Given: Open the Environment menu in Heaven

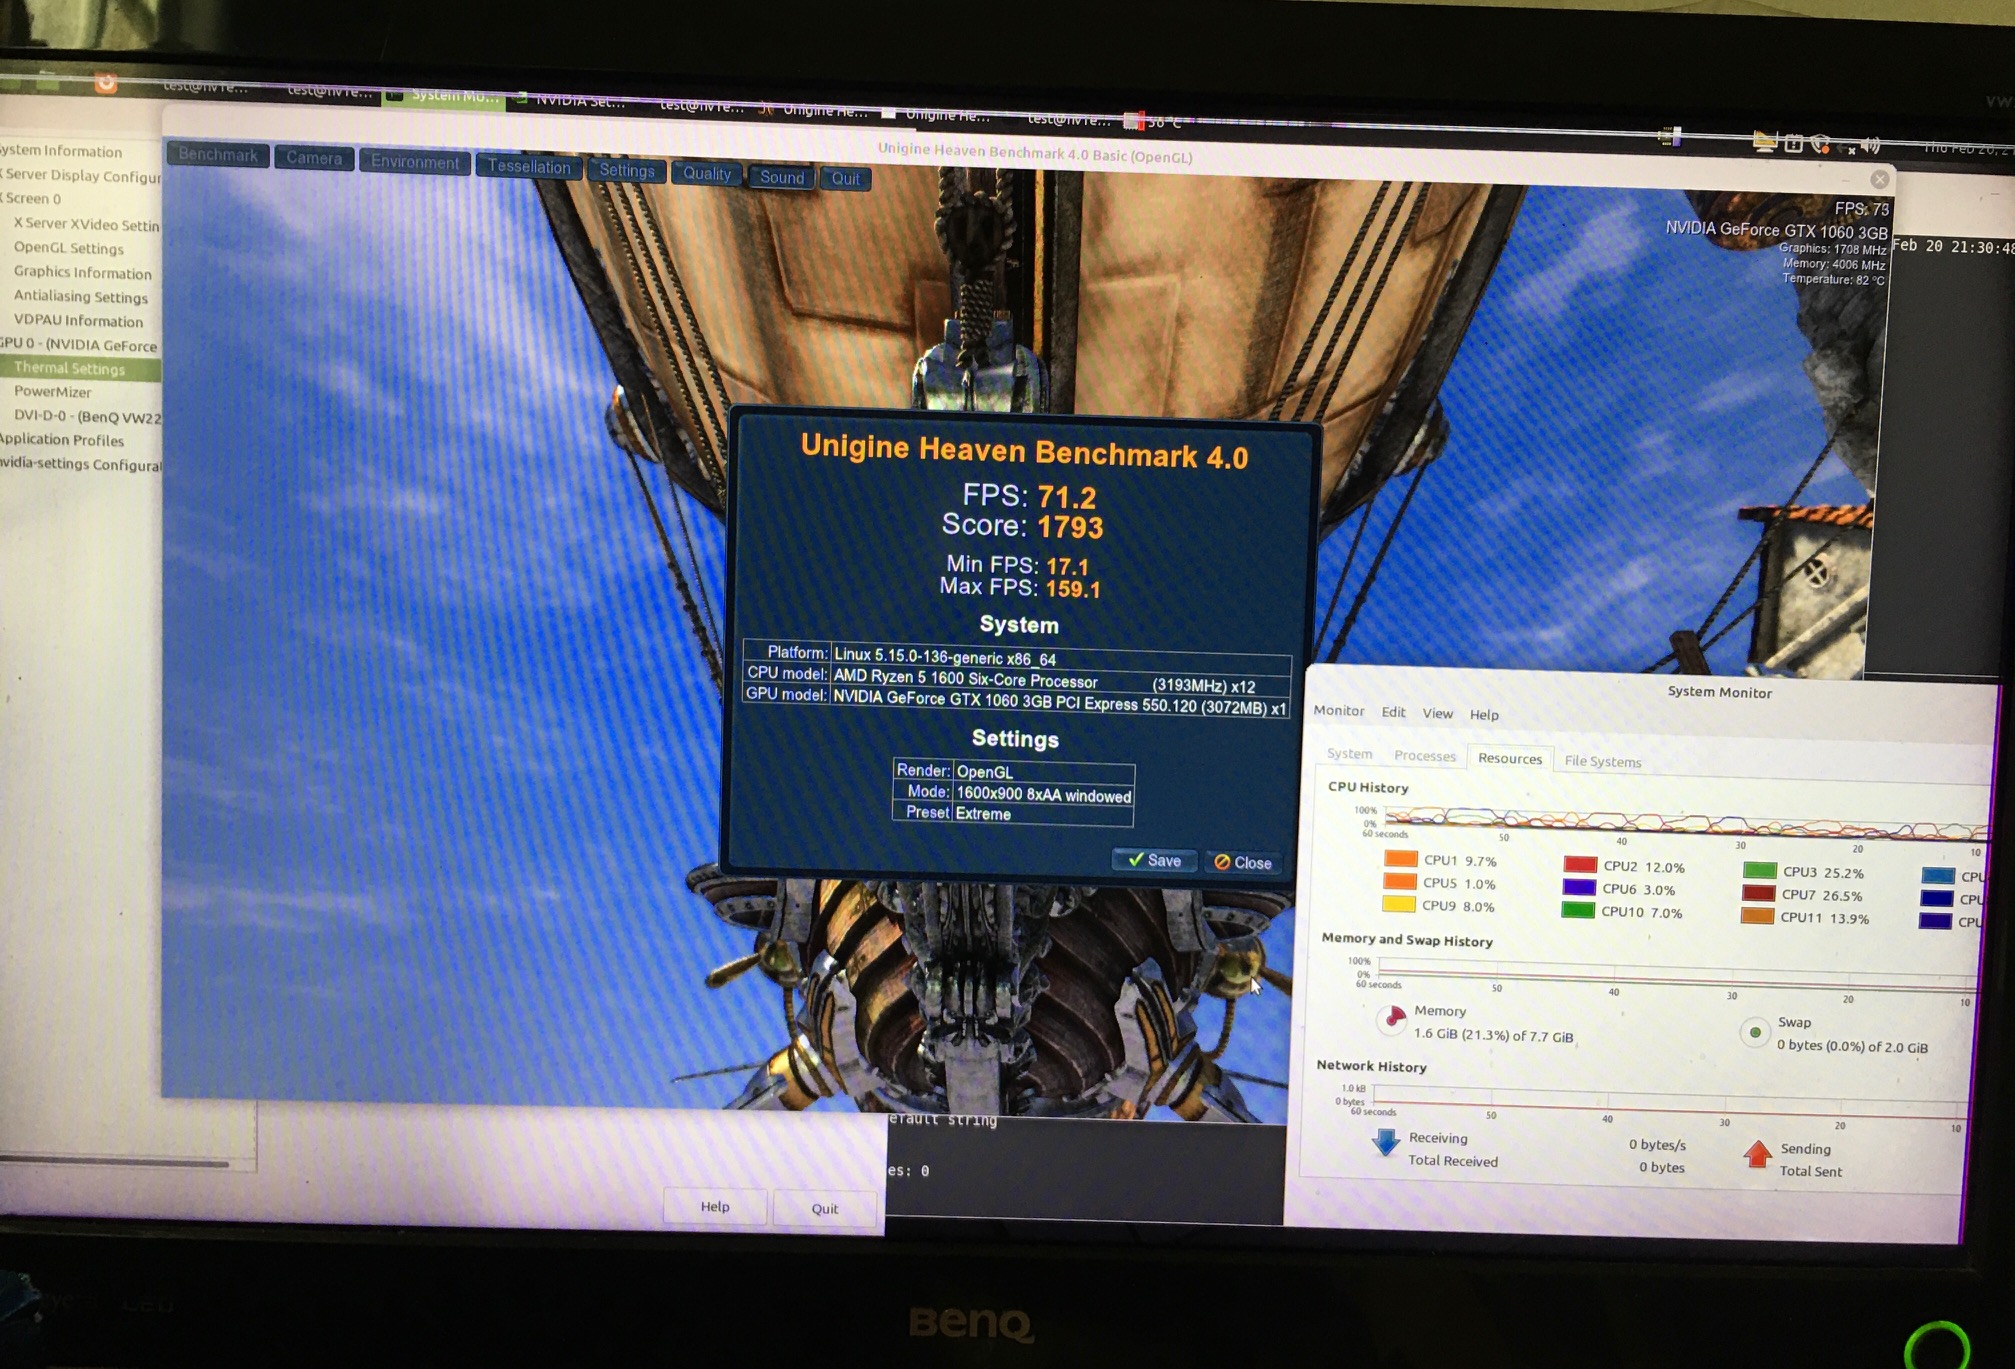Looking at the screenshot, I should pos(415,162).
